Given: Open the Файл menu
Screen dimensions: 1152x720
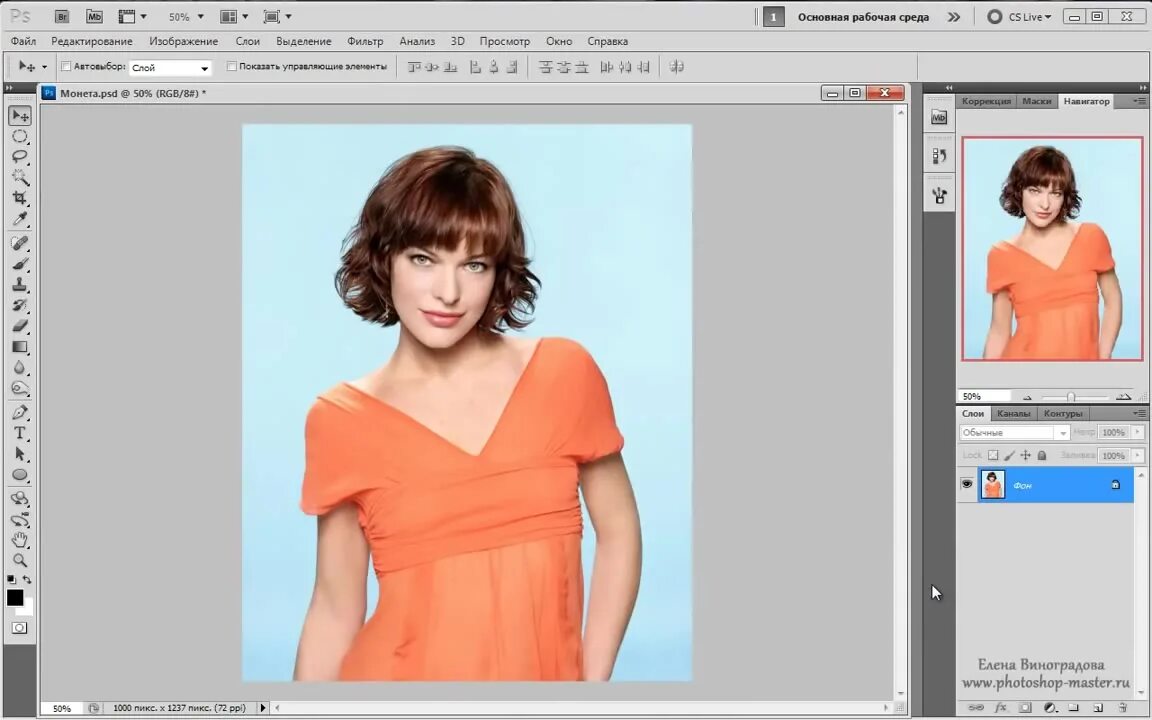Looking at the screenshot, I should click(x=24, y=41).
